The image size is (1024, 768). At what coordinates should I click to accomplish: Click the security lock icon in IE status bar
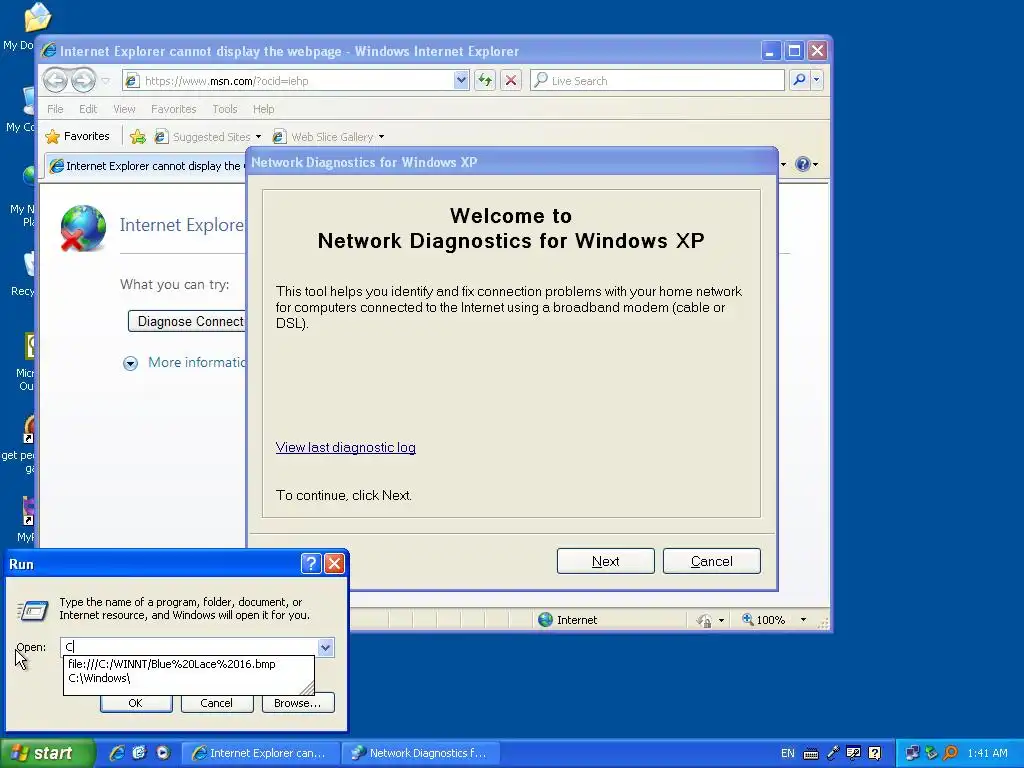[x=704, y=620]
